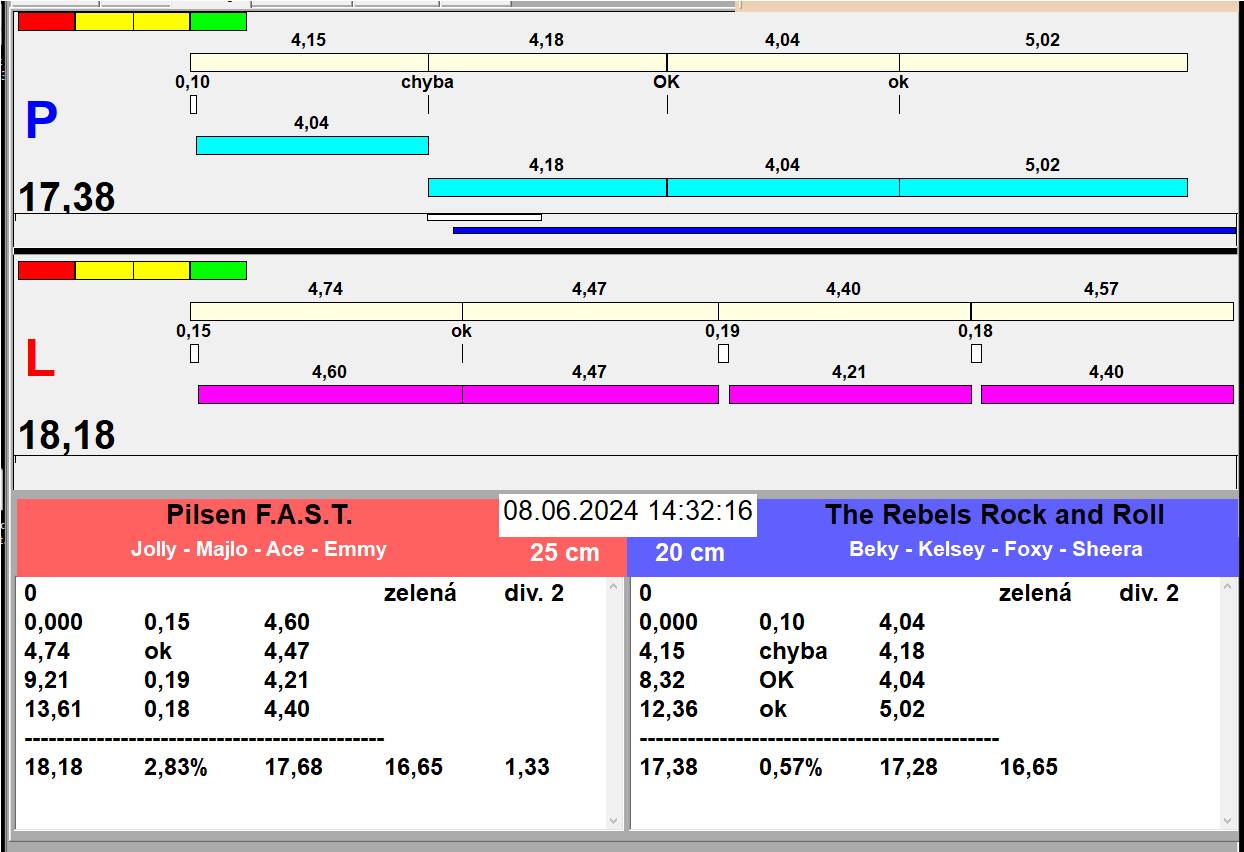Select the small marker box below 0,15
Image resolution: width=1244 pixels, height=852 pixels.
[x=194, y=353]
